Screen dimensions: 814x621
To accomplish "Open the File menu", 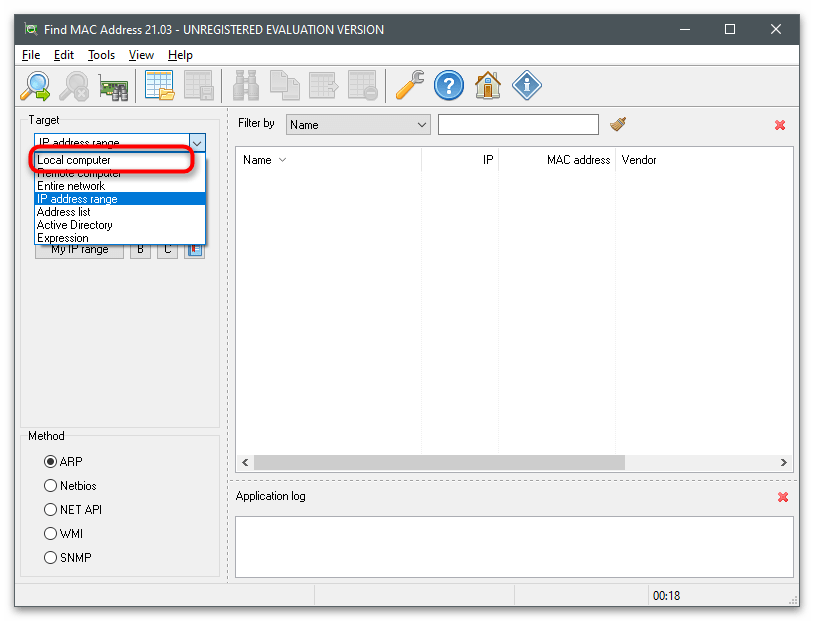I will tap(31, 55).
